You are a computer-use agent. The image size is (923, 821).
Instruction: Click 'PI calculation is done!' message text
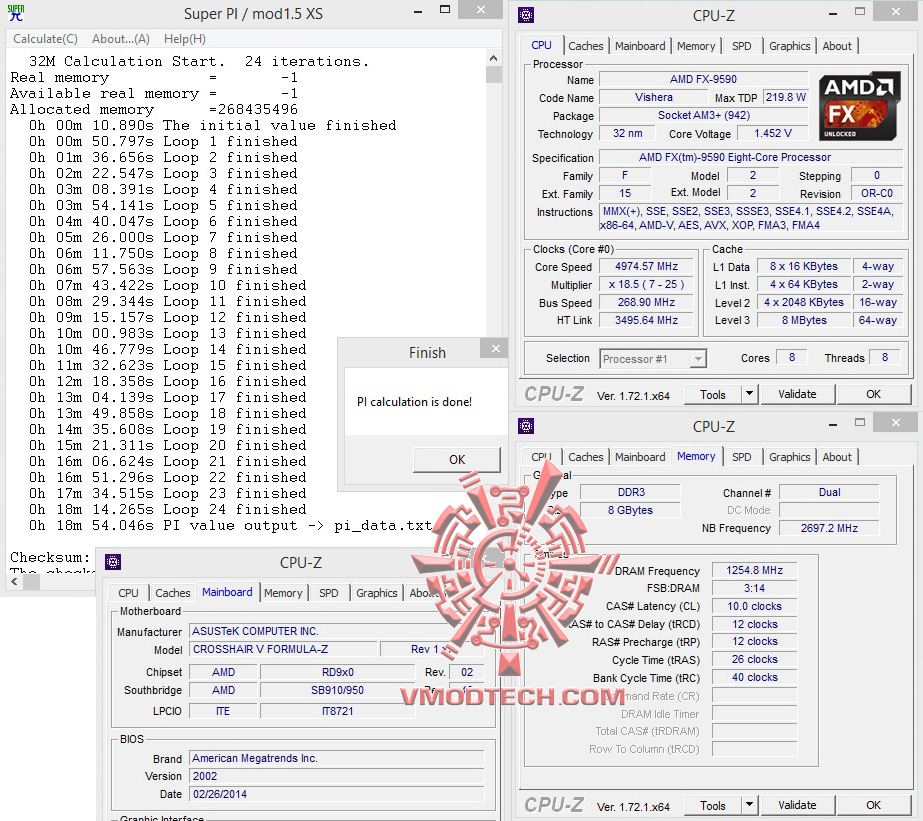pos(414,402)
